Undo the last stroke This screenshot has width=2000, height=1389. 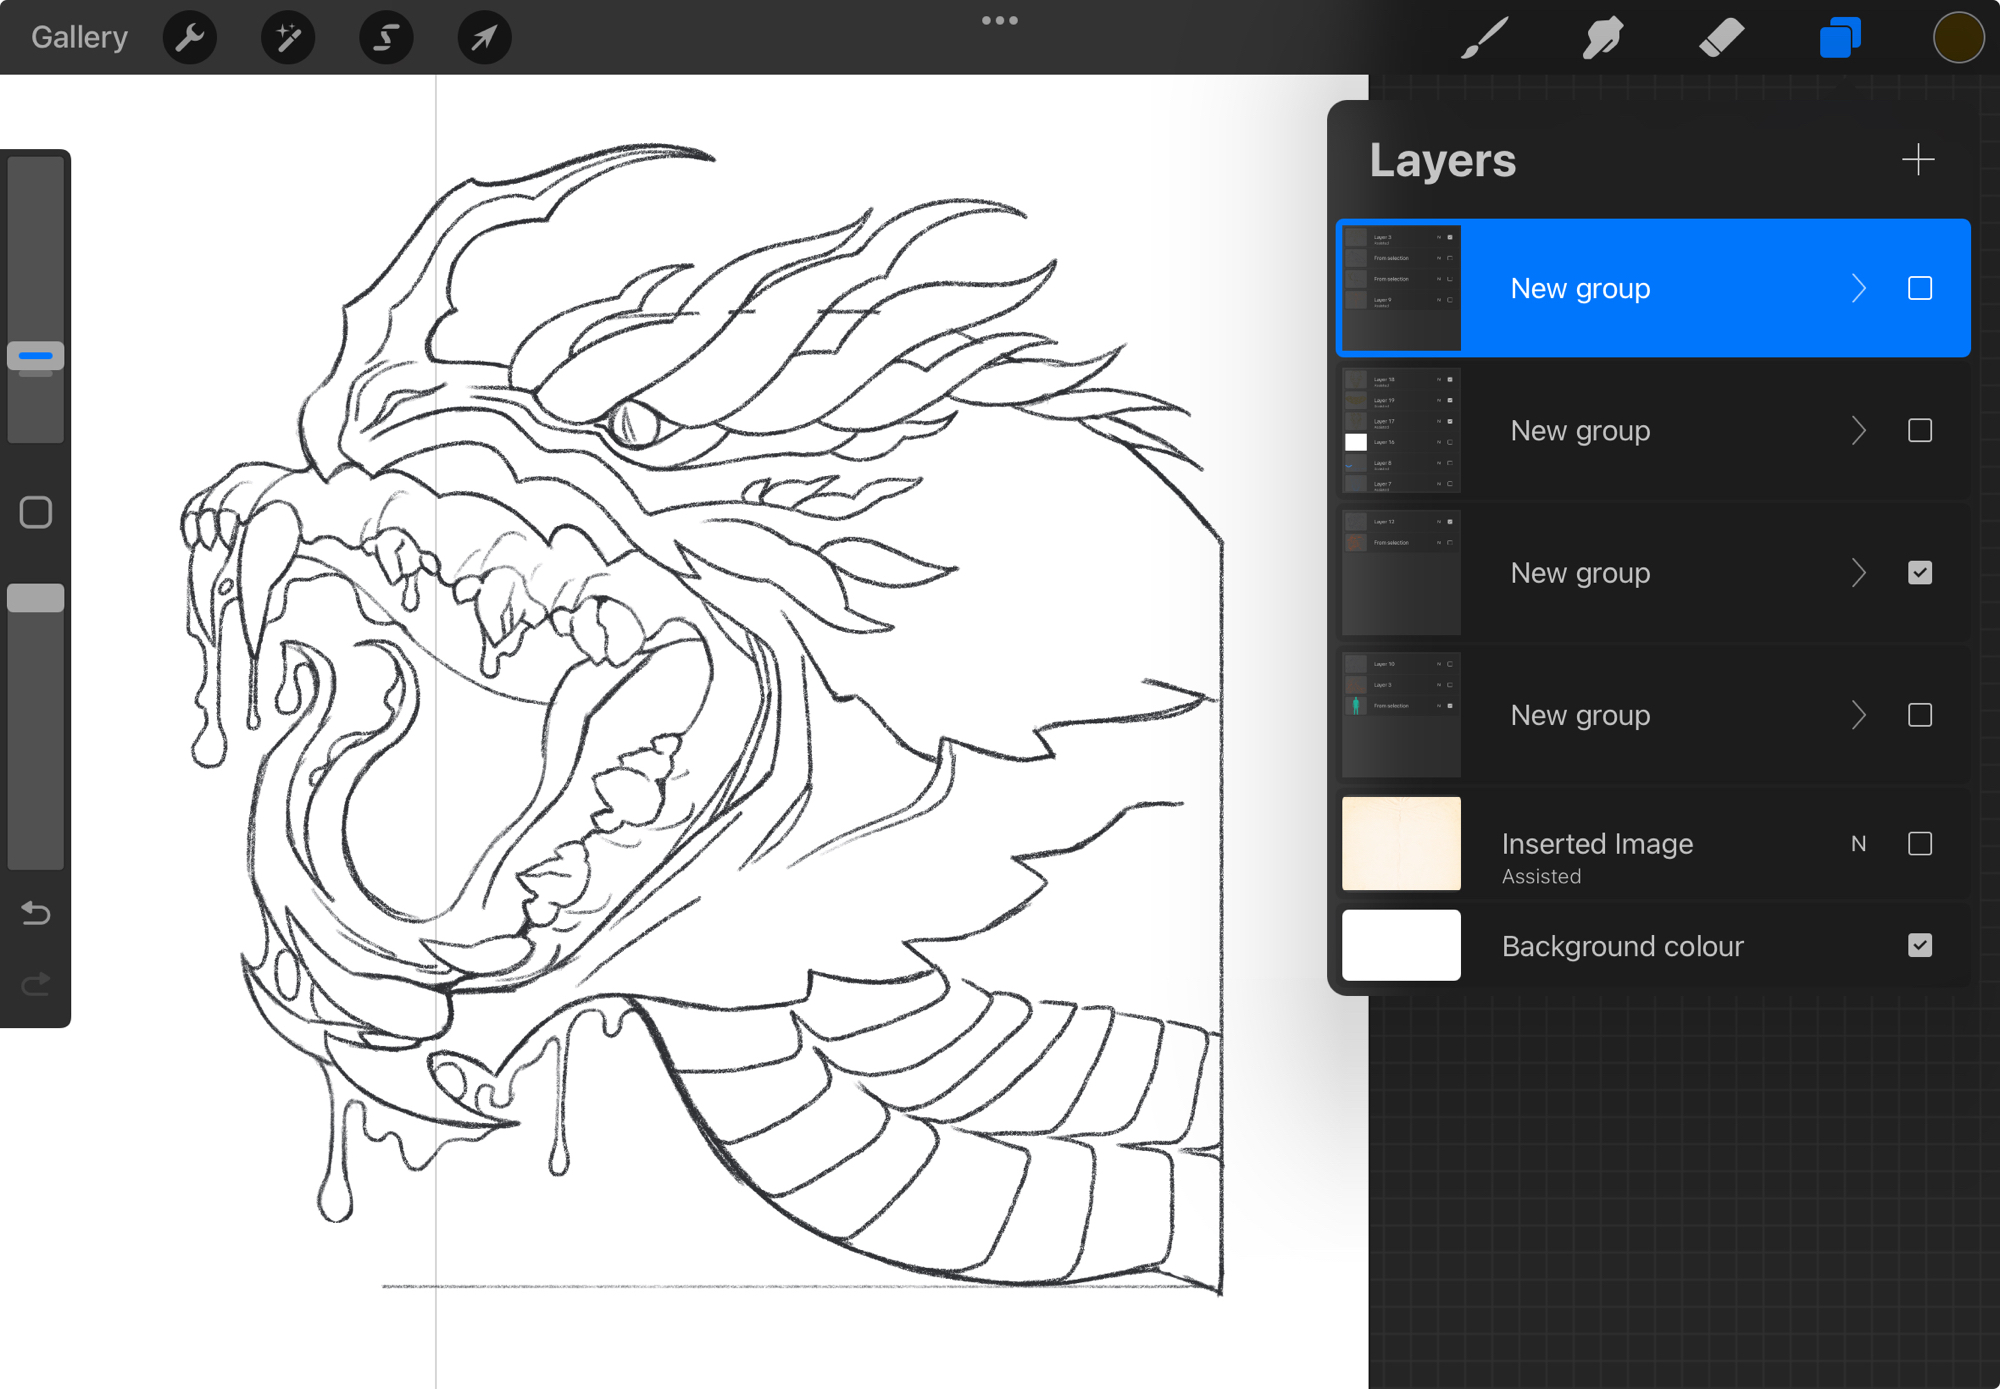[x=36, y=913]
